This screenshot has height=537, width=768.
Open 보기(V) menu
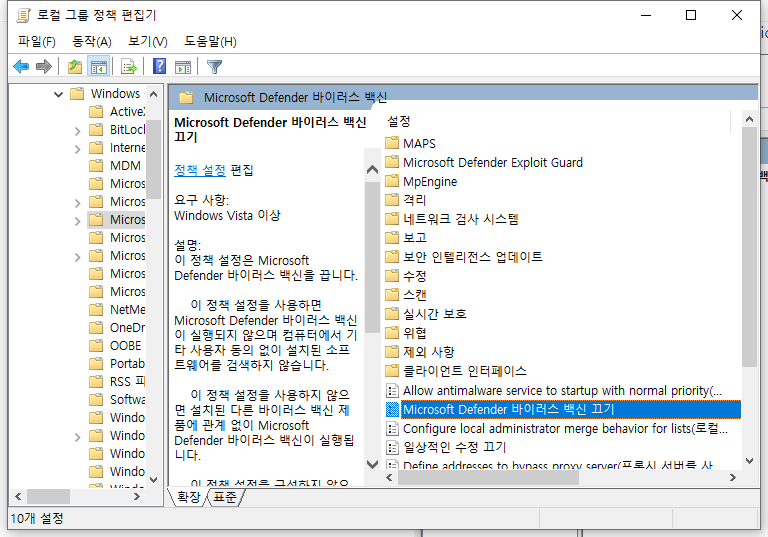[x=148, y=42]
